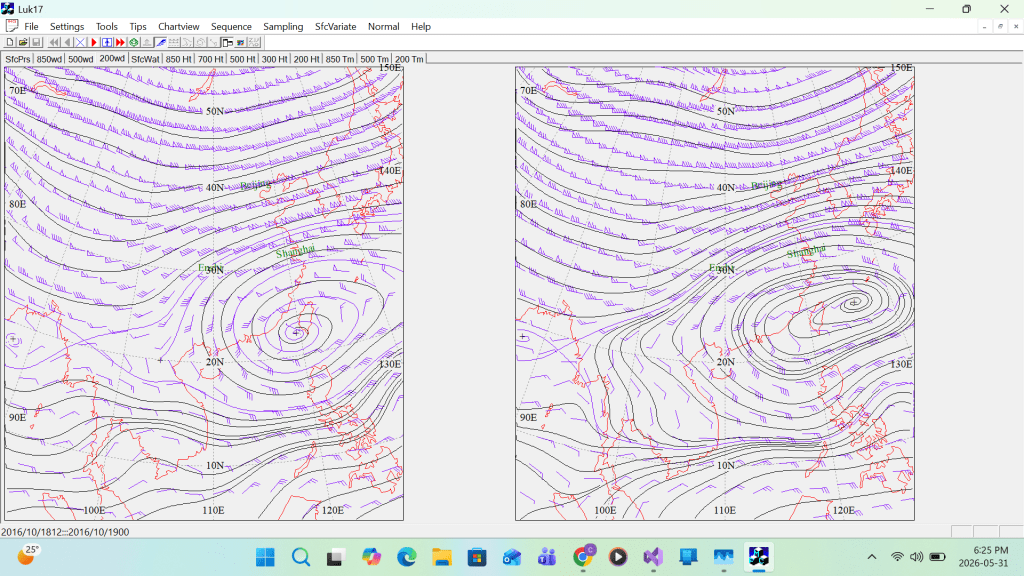Click the Save disk toolbar icon
This screenshot has width=1024, height=576.
click(x=36, y=42)
